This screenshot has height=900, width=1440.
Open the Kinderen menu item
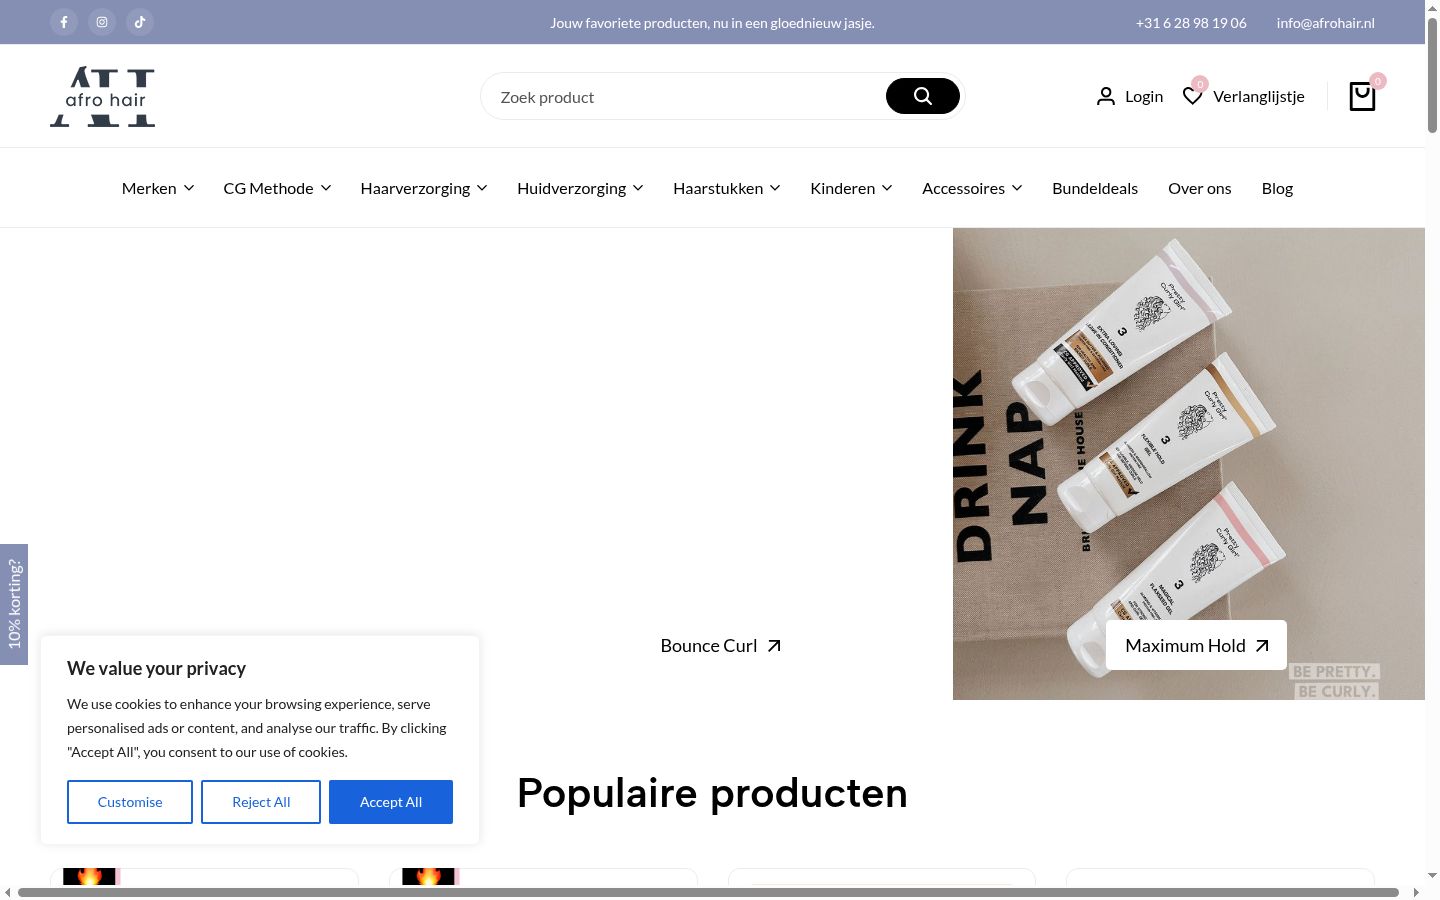[843, 188]
